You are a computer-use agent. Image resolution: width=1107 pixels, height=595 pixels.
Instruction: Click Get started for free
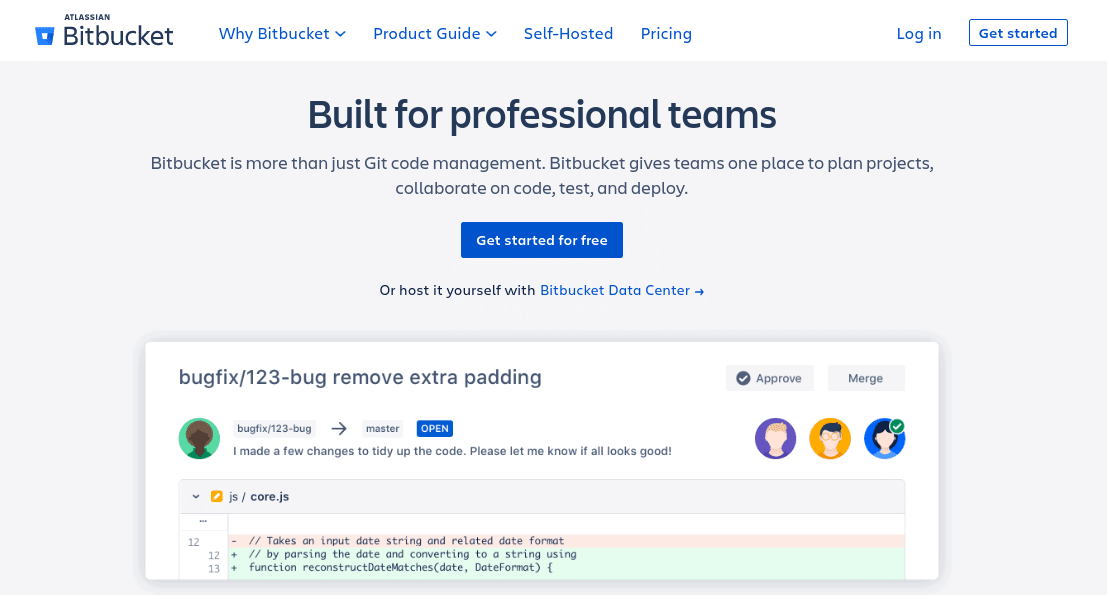click(541, 240)
